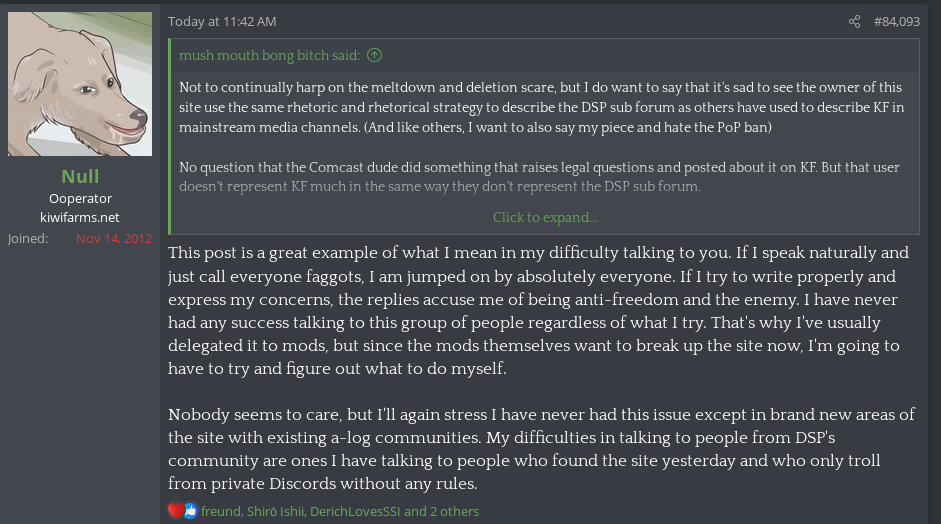Open the Null username profile link
The height and width of the screenshot is (524, 941).
coord(80,177)
